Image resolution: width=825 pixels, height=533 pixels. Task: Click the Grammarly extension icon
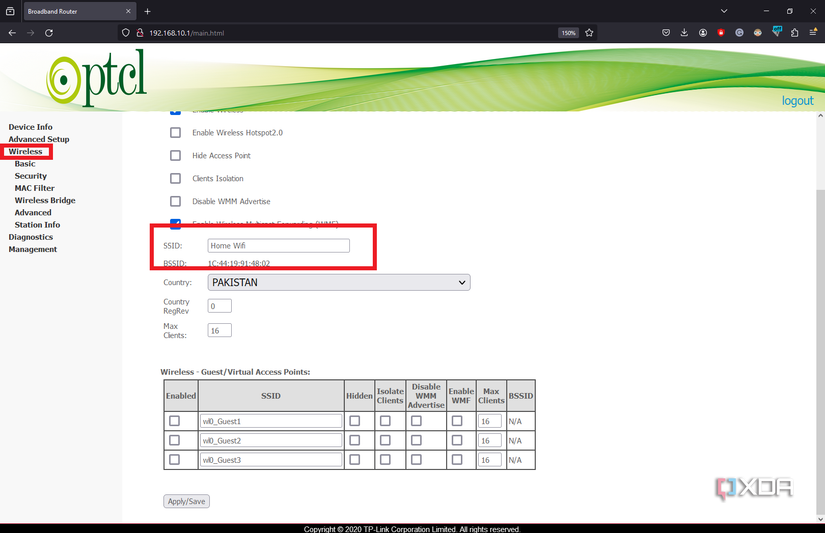739,33
